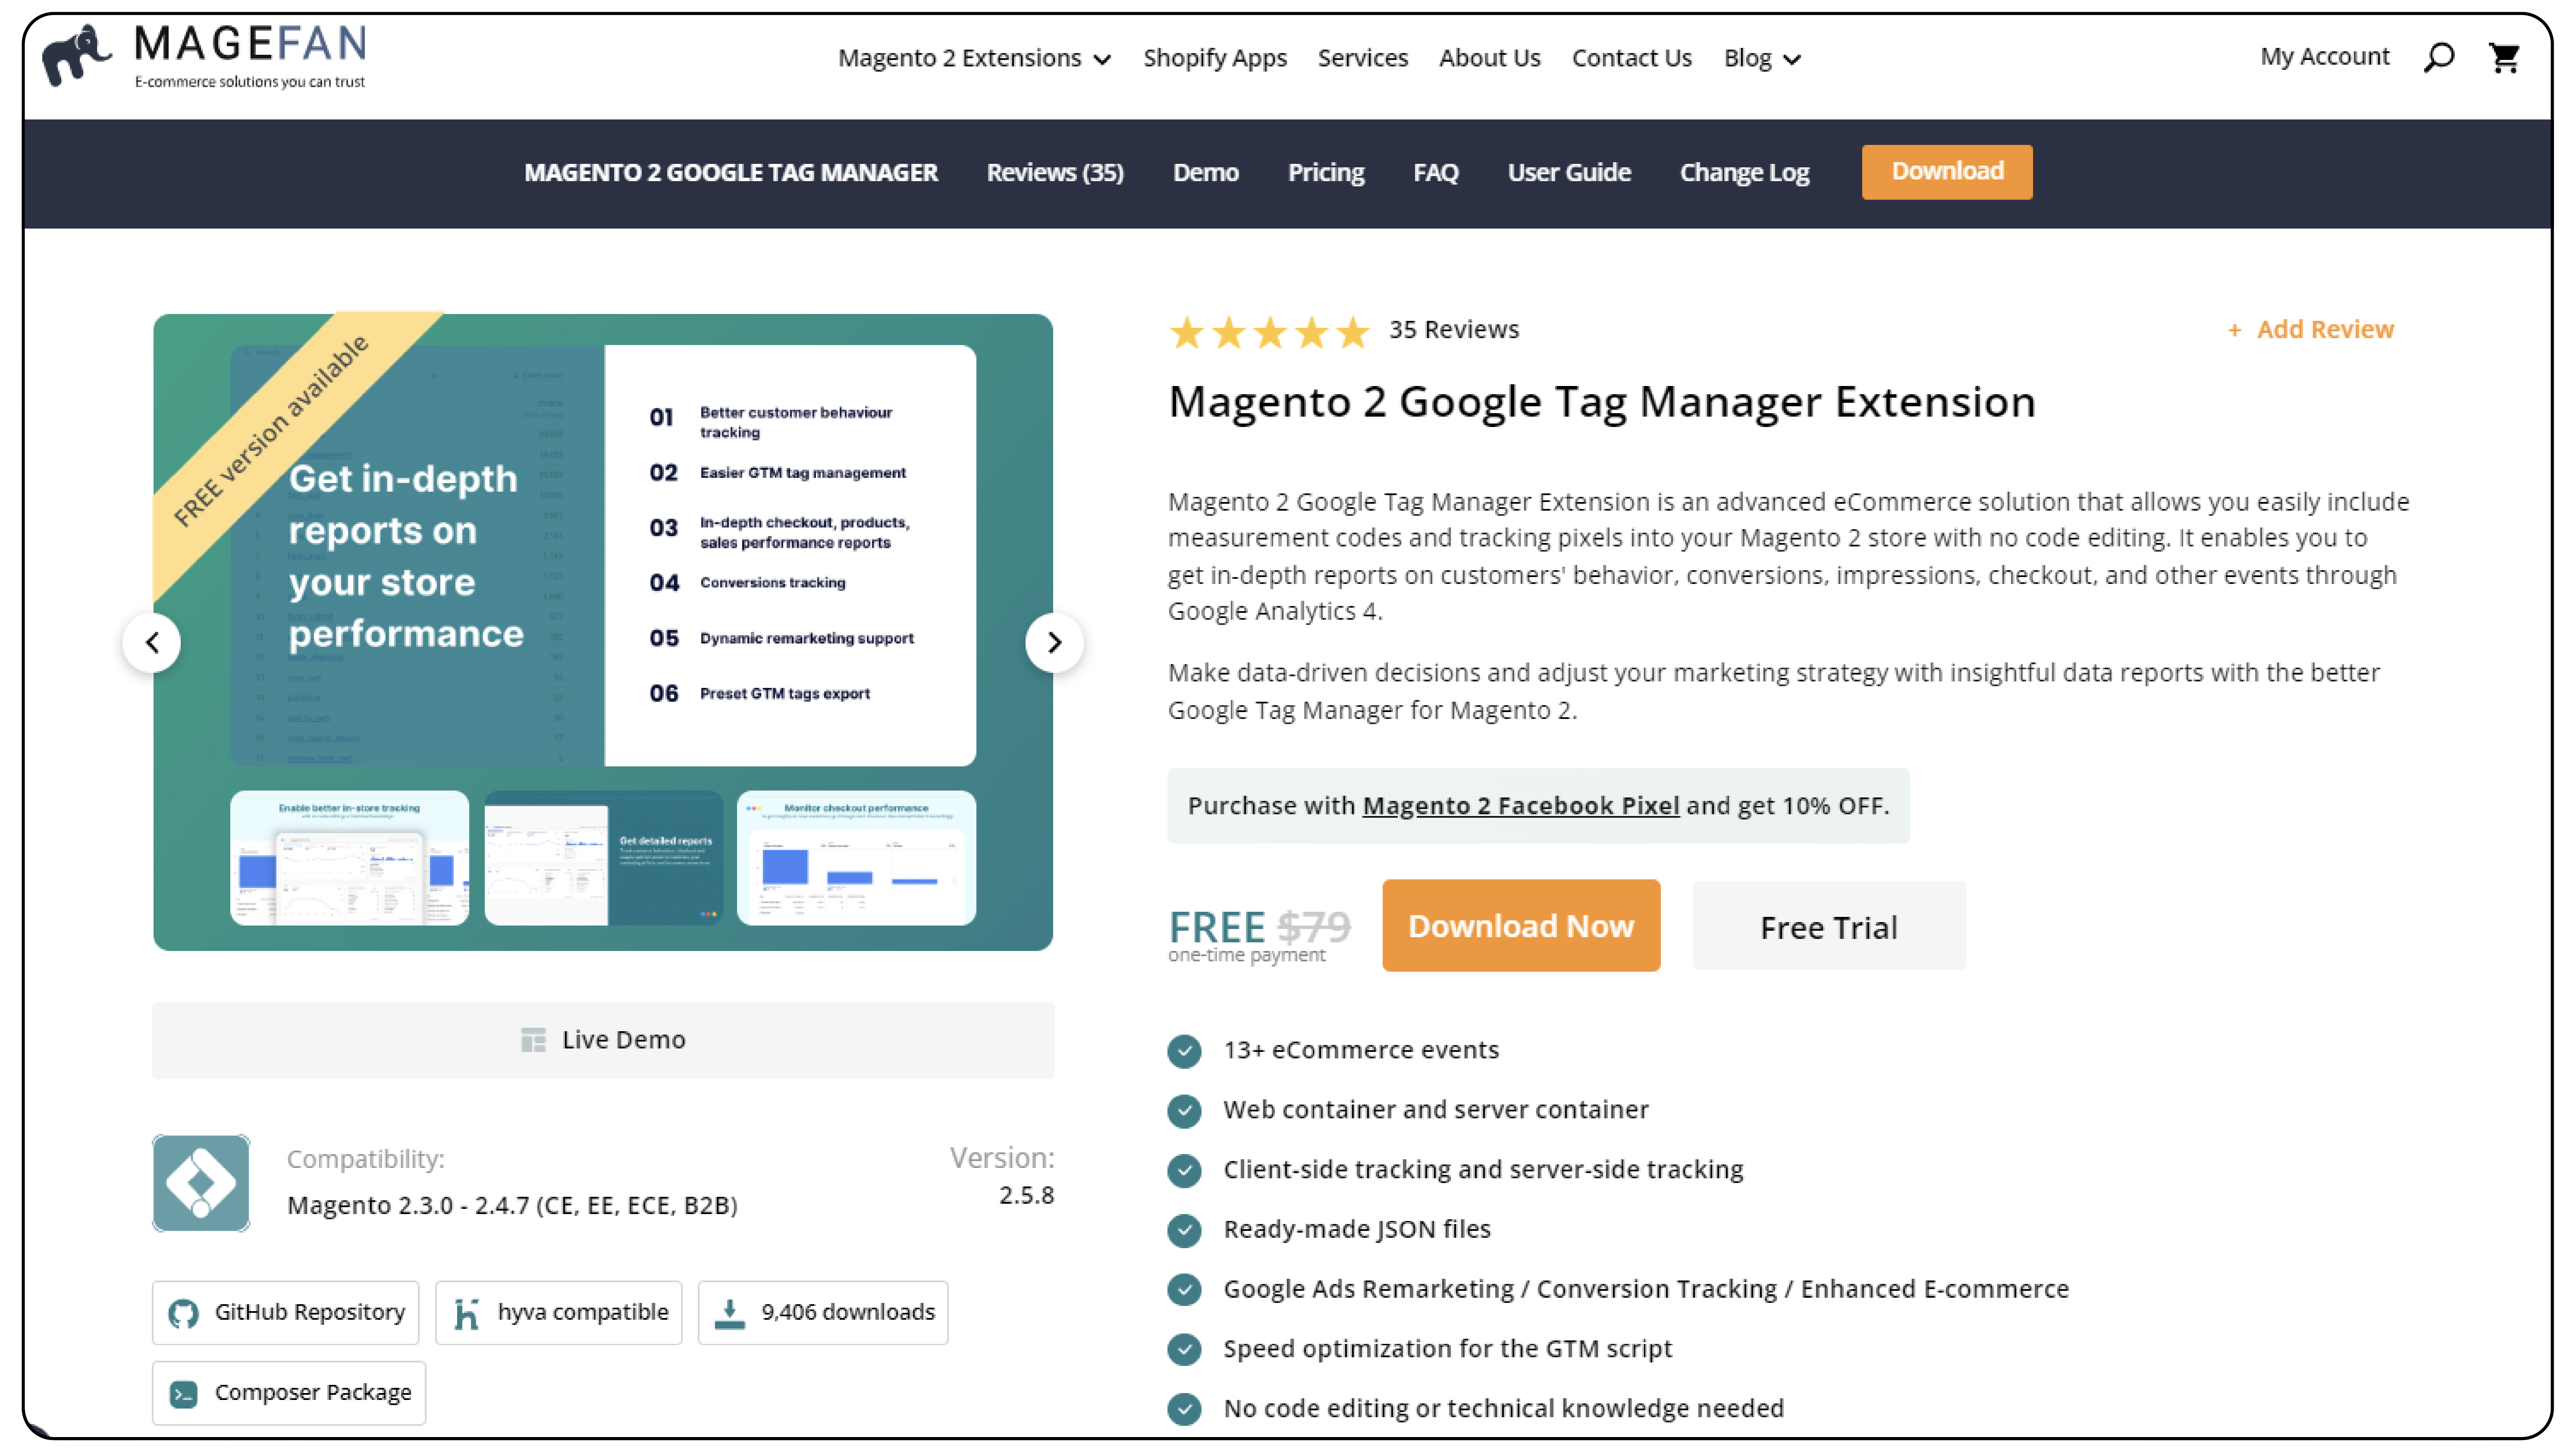Go to About Us
Image resolution: width=2576 pixels, height=1453 pixels.
[x=1489, y=58]
